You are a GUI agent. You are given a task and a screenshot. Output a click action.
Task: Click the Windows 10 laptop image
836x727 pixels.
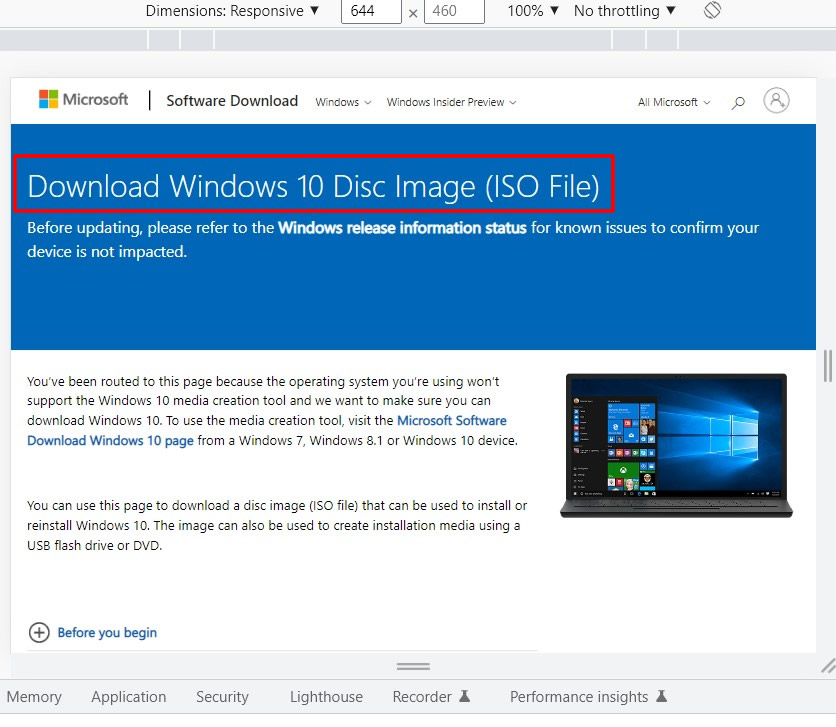(x=676, y=446)
